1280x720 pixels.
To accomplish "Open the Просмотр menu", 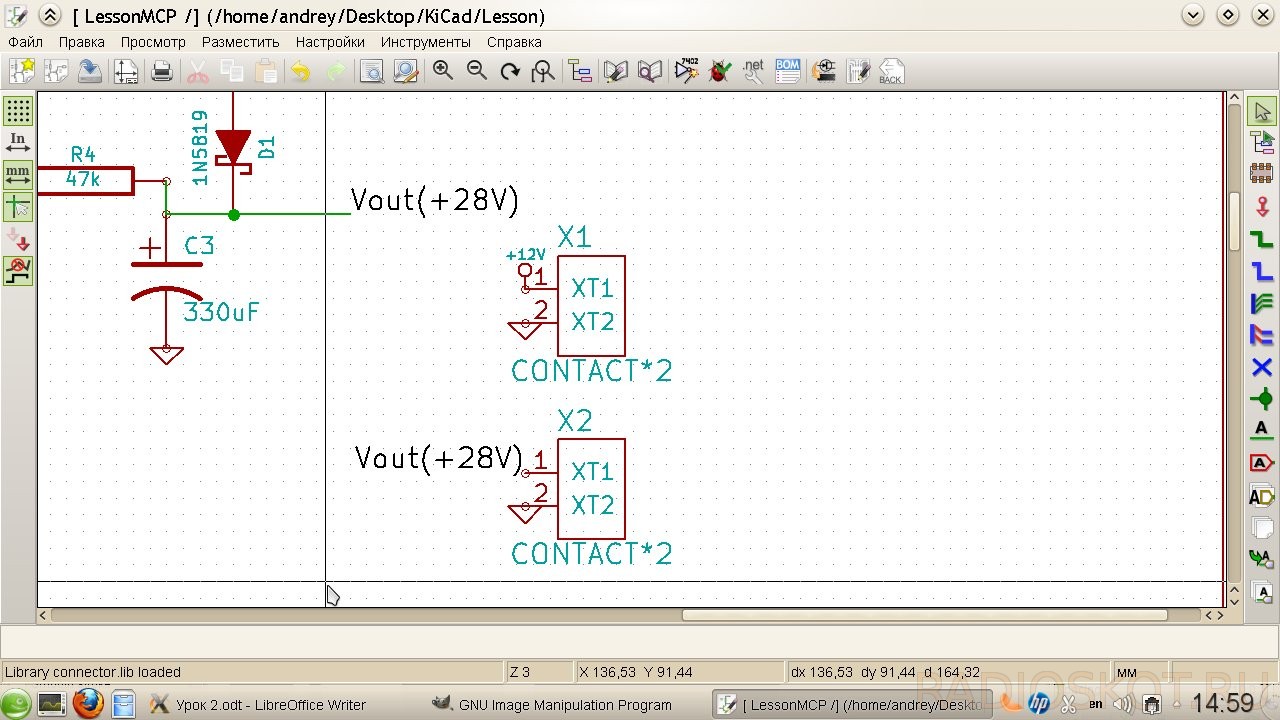I will click(x=153, y=42).
